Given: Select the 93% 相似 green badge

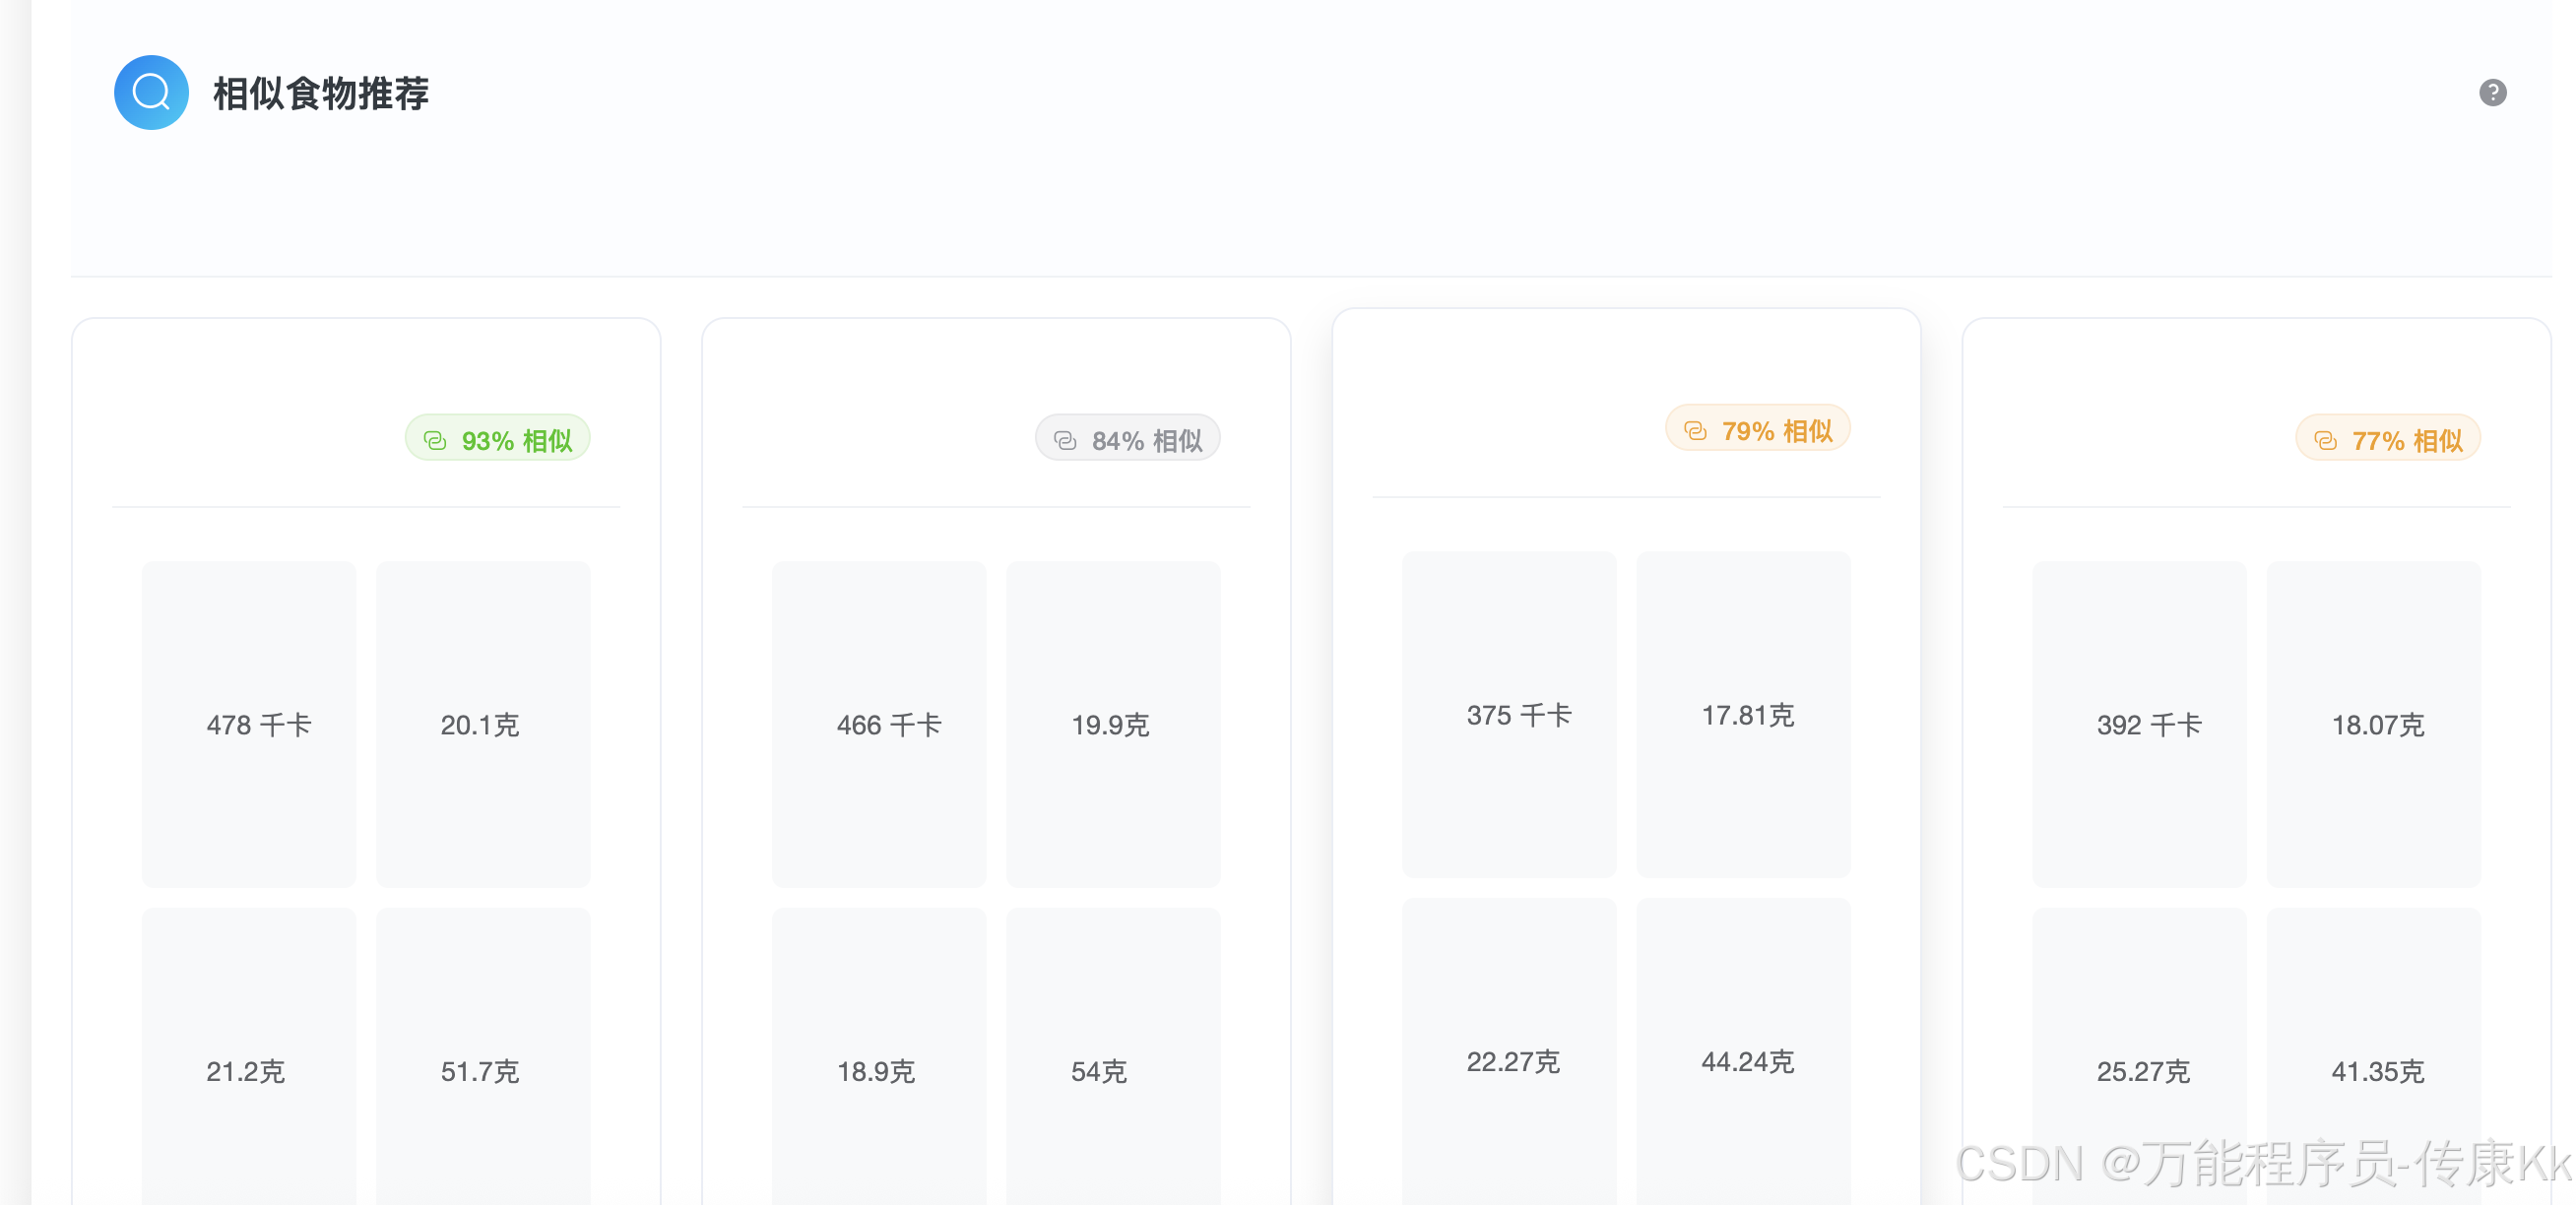Looking at the screenshot, I should pos(498,439).
